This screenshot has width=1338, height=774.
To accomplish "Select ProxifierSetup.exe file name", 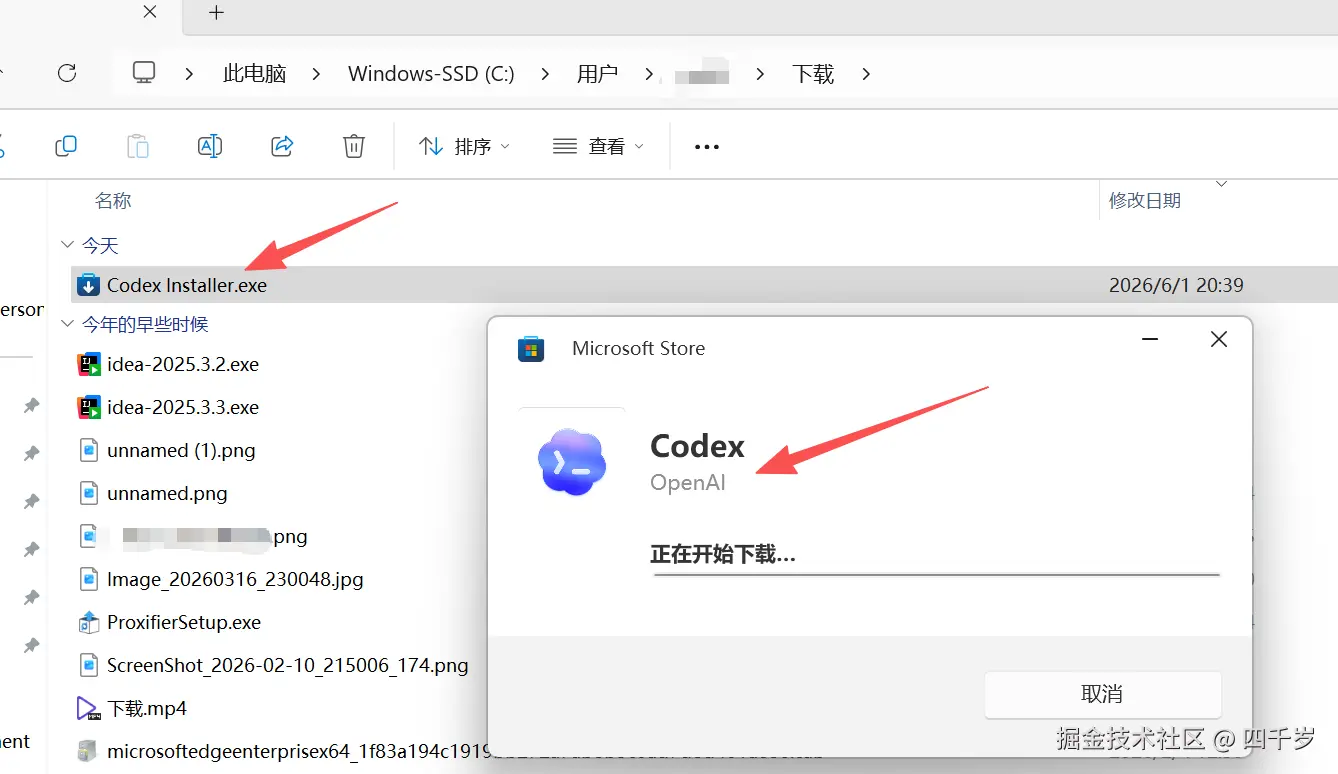I will (x=184, y=622).
